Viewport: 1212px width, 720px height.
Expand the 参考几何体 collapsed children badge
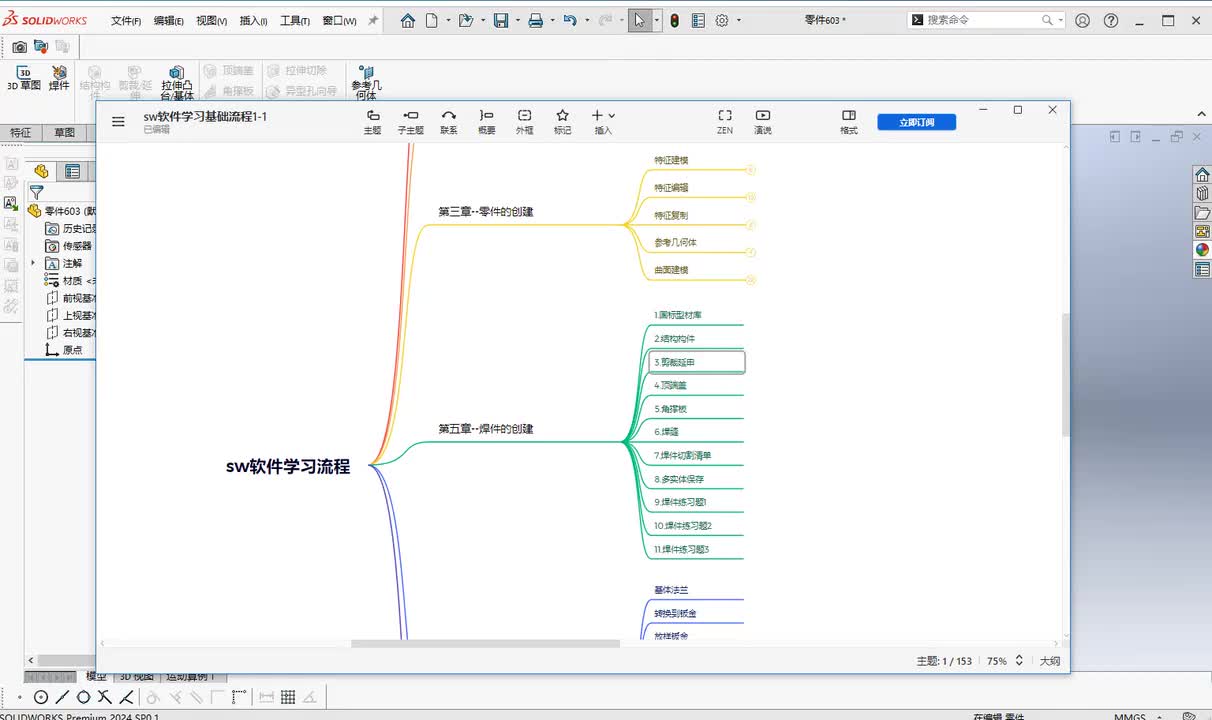pyautogui.click(x=750, y=253)
